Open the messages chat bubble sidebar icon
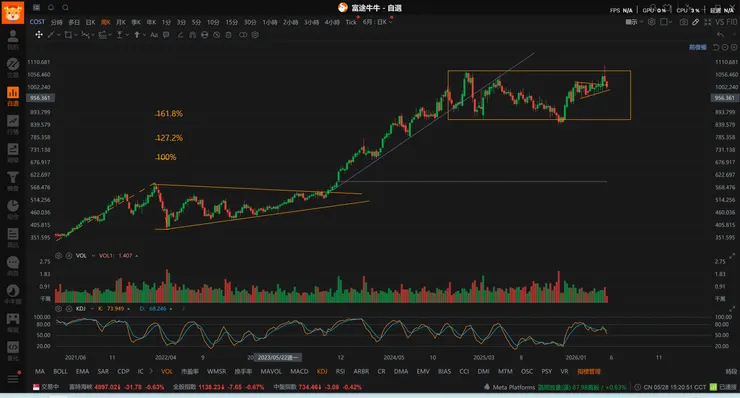This screenshot has width=740, height=398. [13, 262]
